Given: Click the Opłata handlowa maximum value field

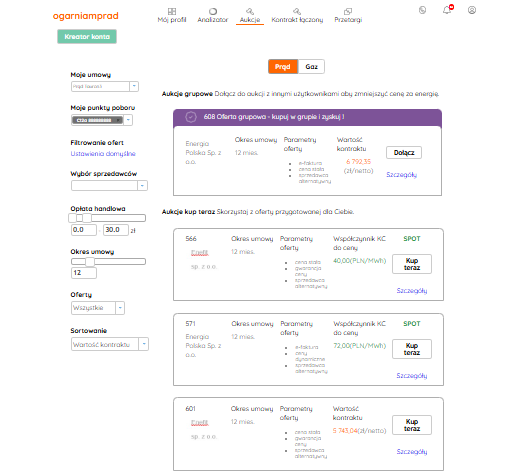Looking at the screenshot, I should 116,230.
